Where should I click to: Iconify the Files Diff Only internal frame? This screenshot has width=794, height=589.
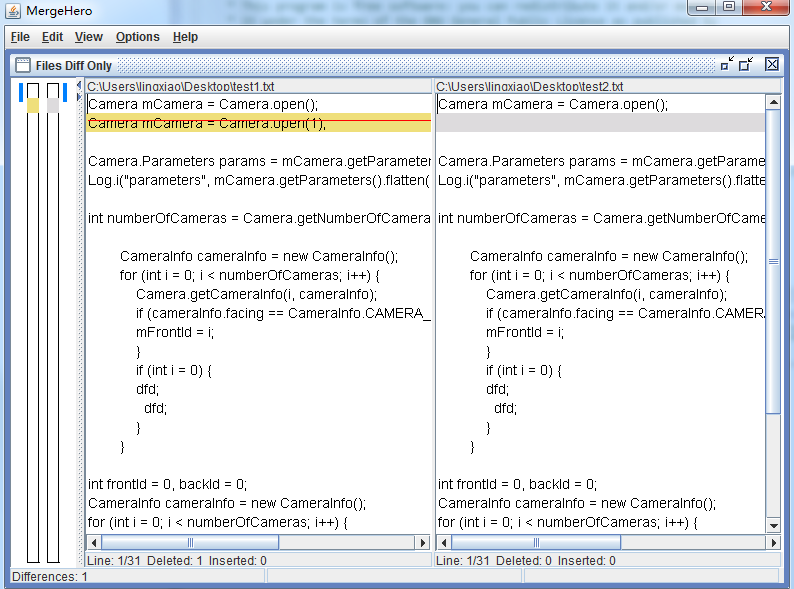tap(726, 65)
